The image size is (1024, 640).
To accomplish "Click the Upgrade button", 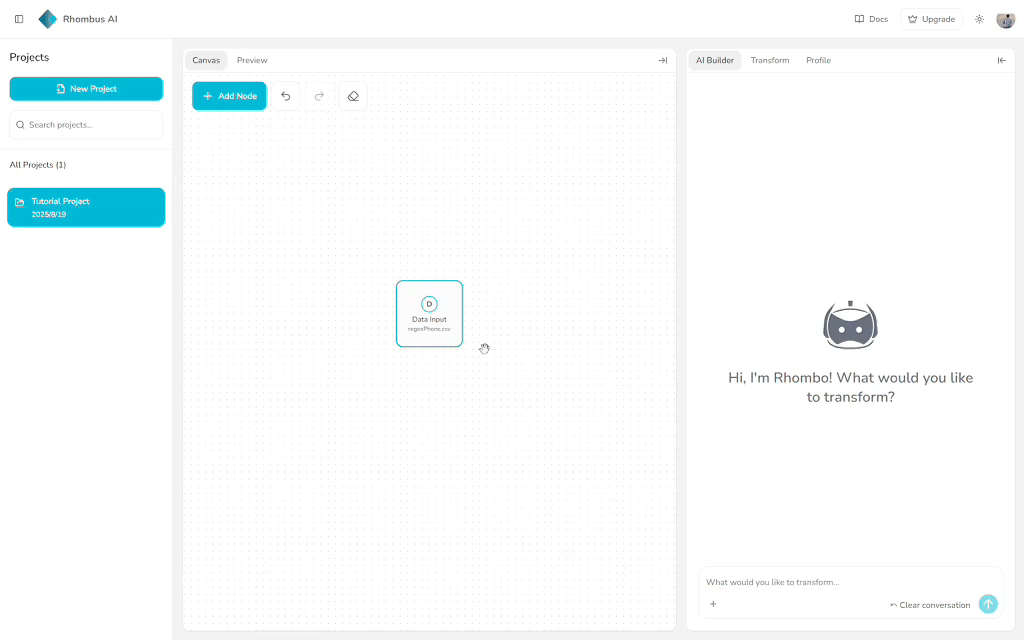I will pyautogui.click(x=931, y=19).
